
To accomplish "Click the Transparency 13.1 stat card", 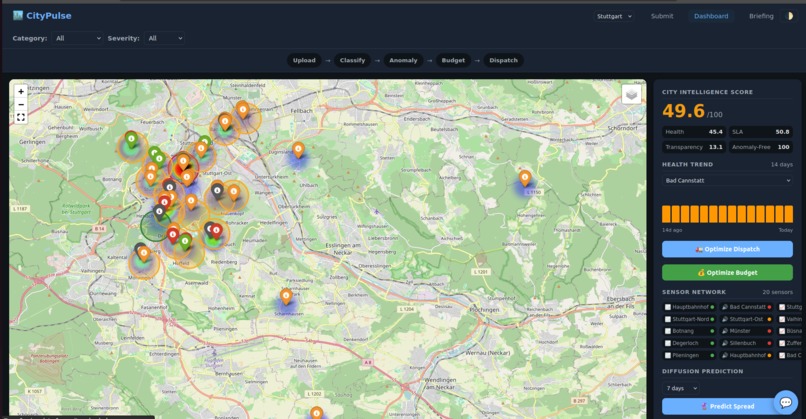I will click(x=694, y=147).
